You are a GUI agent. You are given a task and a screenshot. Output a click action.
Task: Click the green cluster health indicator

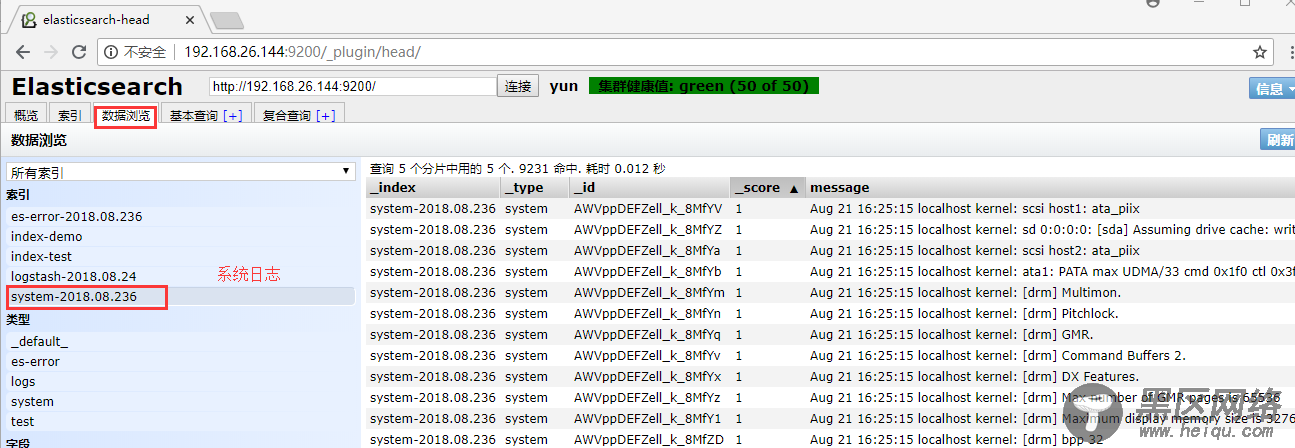pyautogui.click(x=704, y=86)
